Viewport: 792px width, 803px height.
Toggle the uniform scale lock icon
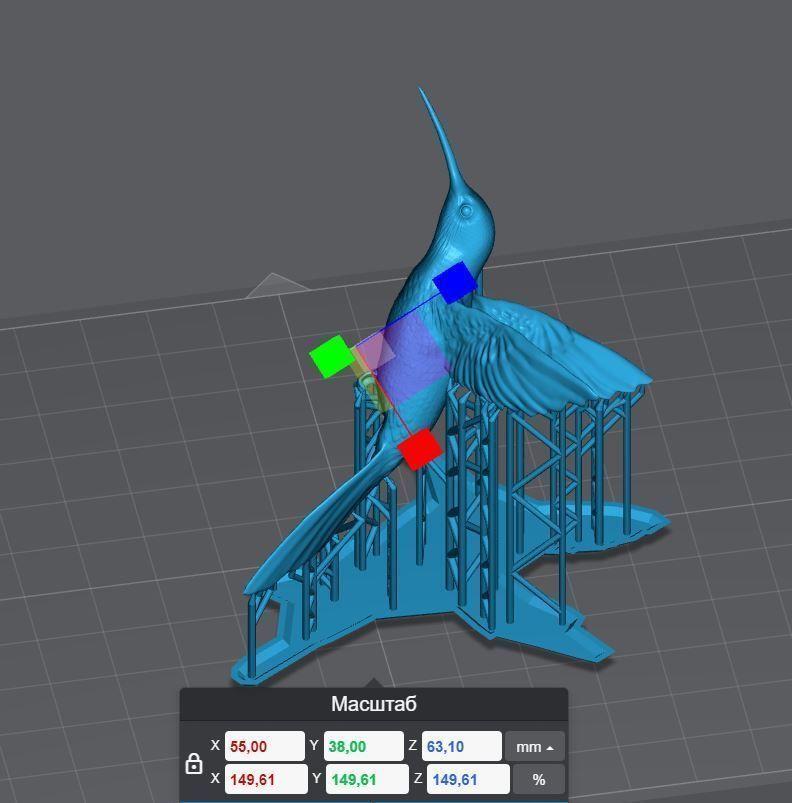pos(194,763)
